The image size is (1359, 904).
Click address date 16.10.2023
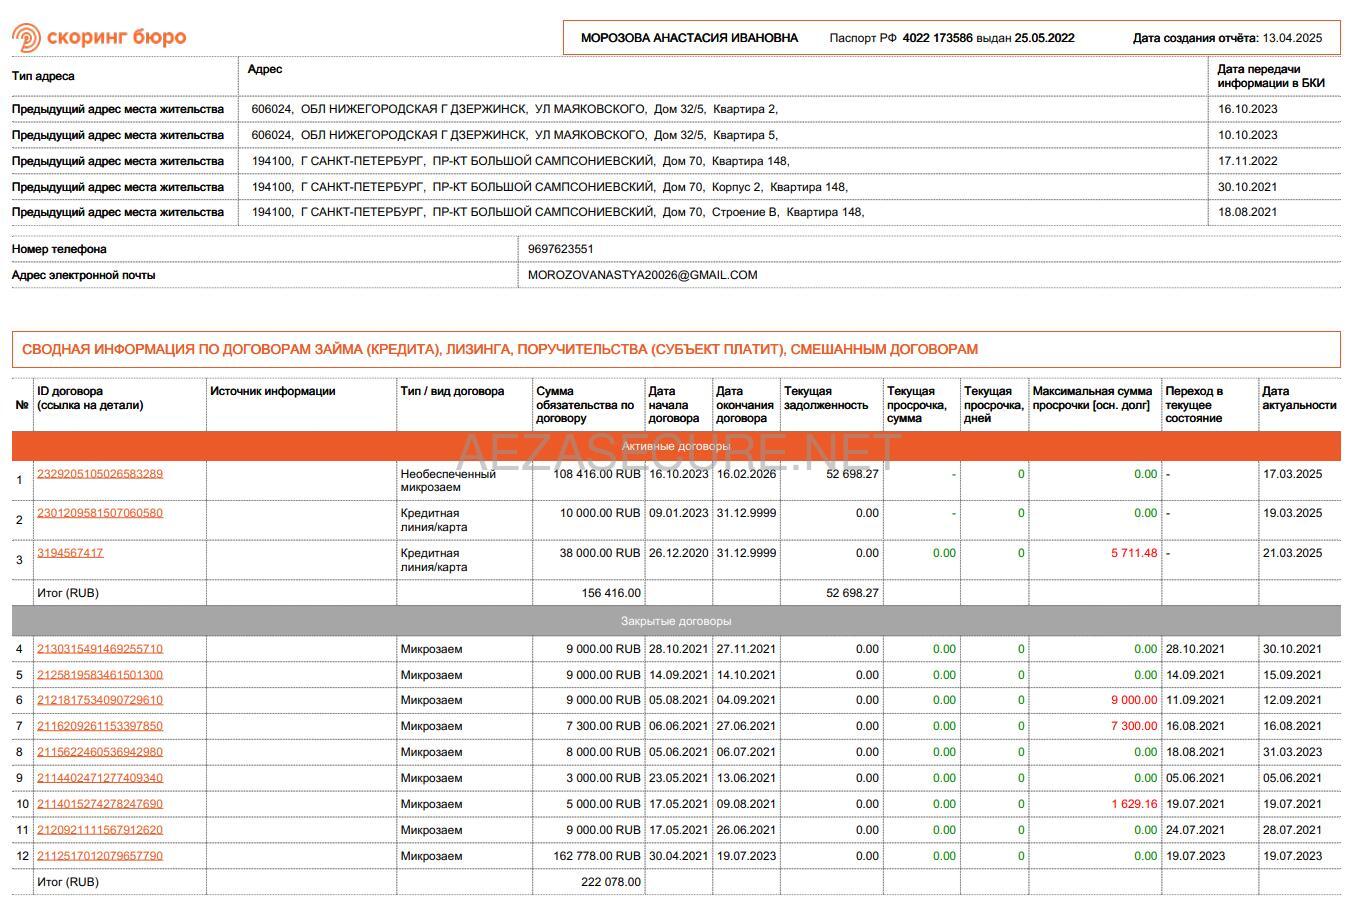tap(1247, 109)
